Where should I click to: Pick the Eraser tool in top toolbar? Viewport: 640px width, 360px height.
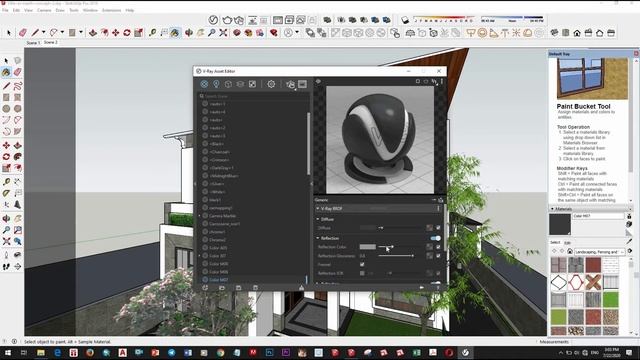pyautogui.click(x=22, y=33)
